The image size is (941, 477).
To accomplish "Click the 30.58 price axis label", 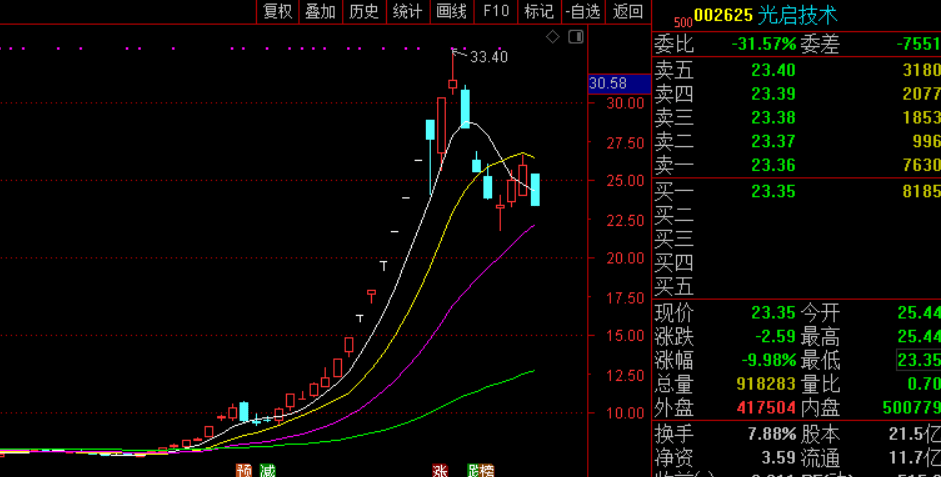I will point(608,83).
